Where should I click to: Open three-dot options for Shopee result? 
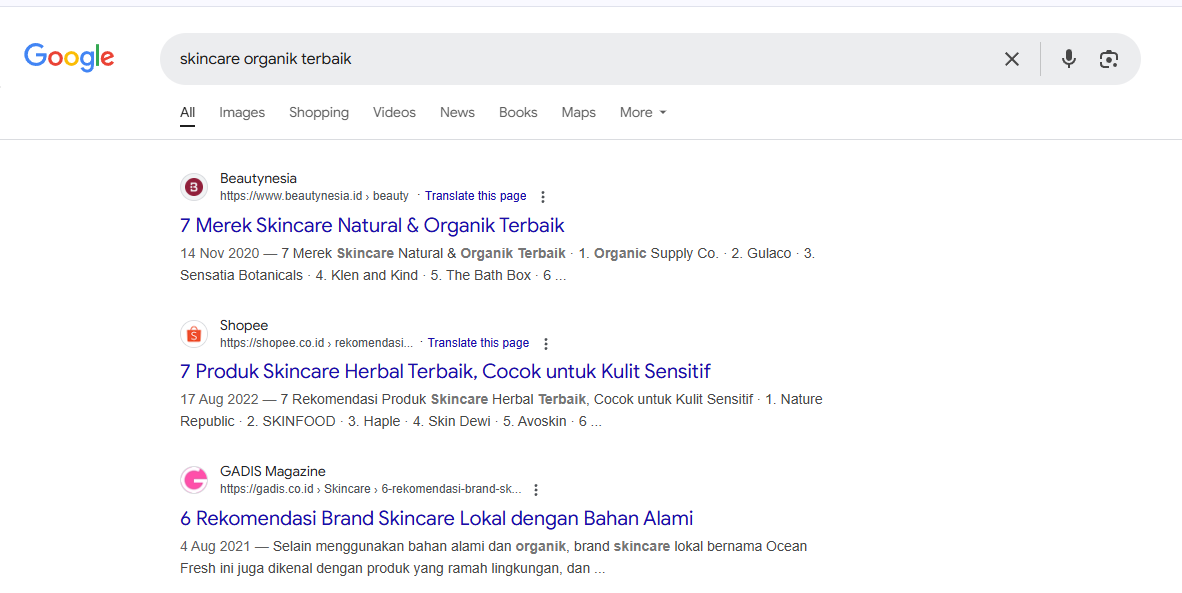coord(546,344)
